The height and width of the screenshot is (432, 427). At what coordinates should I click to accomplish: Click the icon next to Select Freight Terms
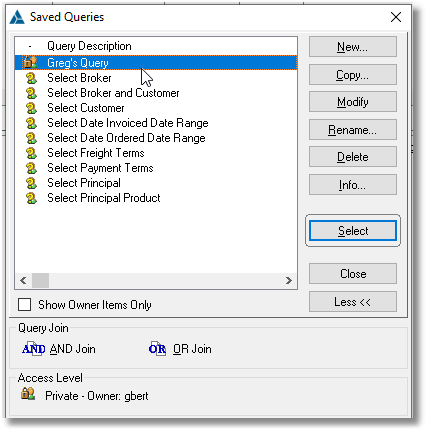click(x=31, y=153)
